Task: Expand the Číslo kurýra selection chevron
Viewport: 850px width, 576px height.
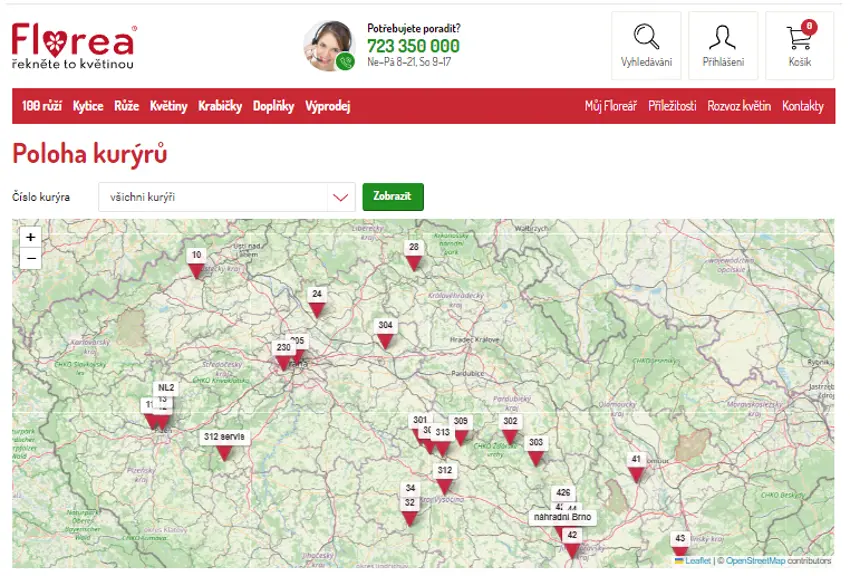Action: coord(340,197)
